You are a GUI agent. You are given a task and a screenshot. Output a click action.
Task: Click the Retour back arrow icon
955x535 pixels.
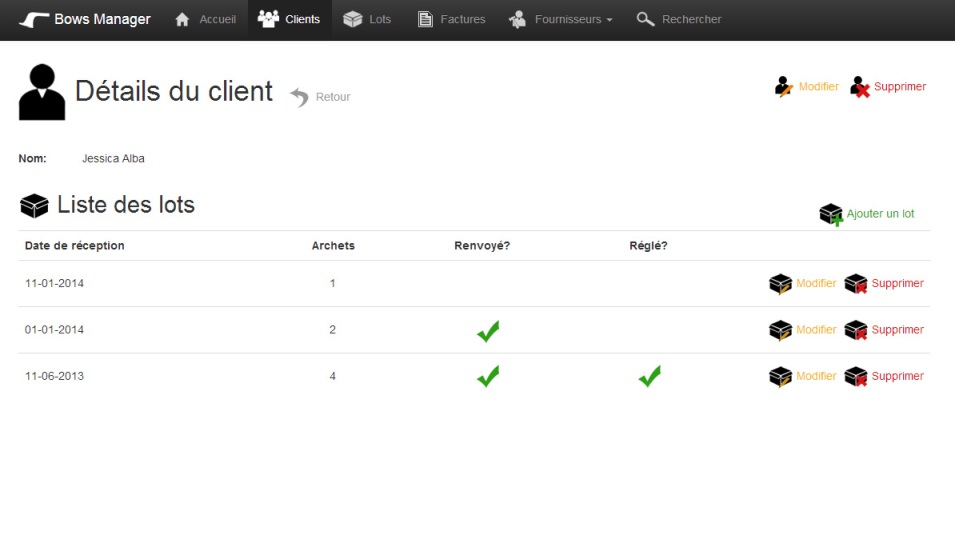tap(299, 97)
